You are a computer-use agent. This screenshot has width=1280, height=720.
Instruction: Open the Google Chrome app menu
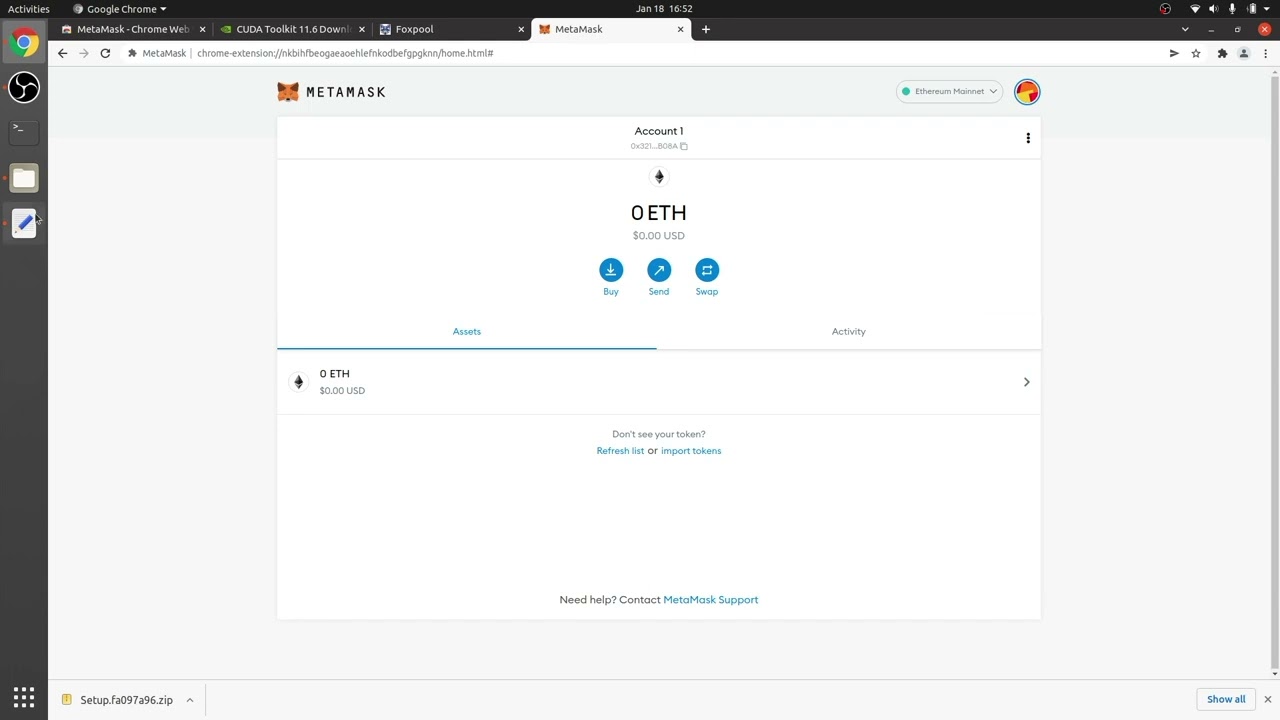pos(120,9)
